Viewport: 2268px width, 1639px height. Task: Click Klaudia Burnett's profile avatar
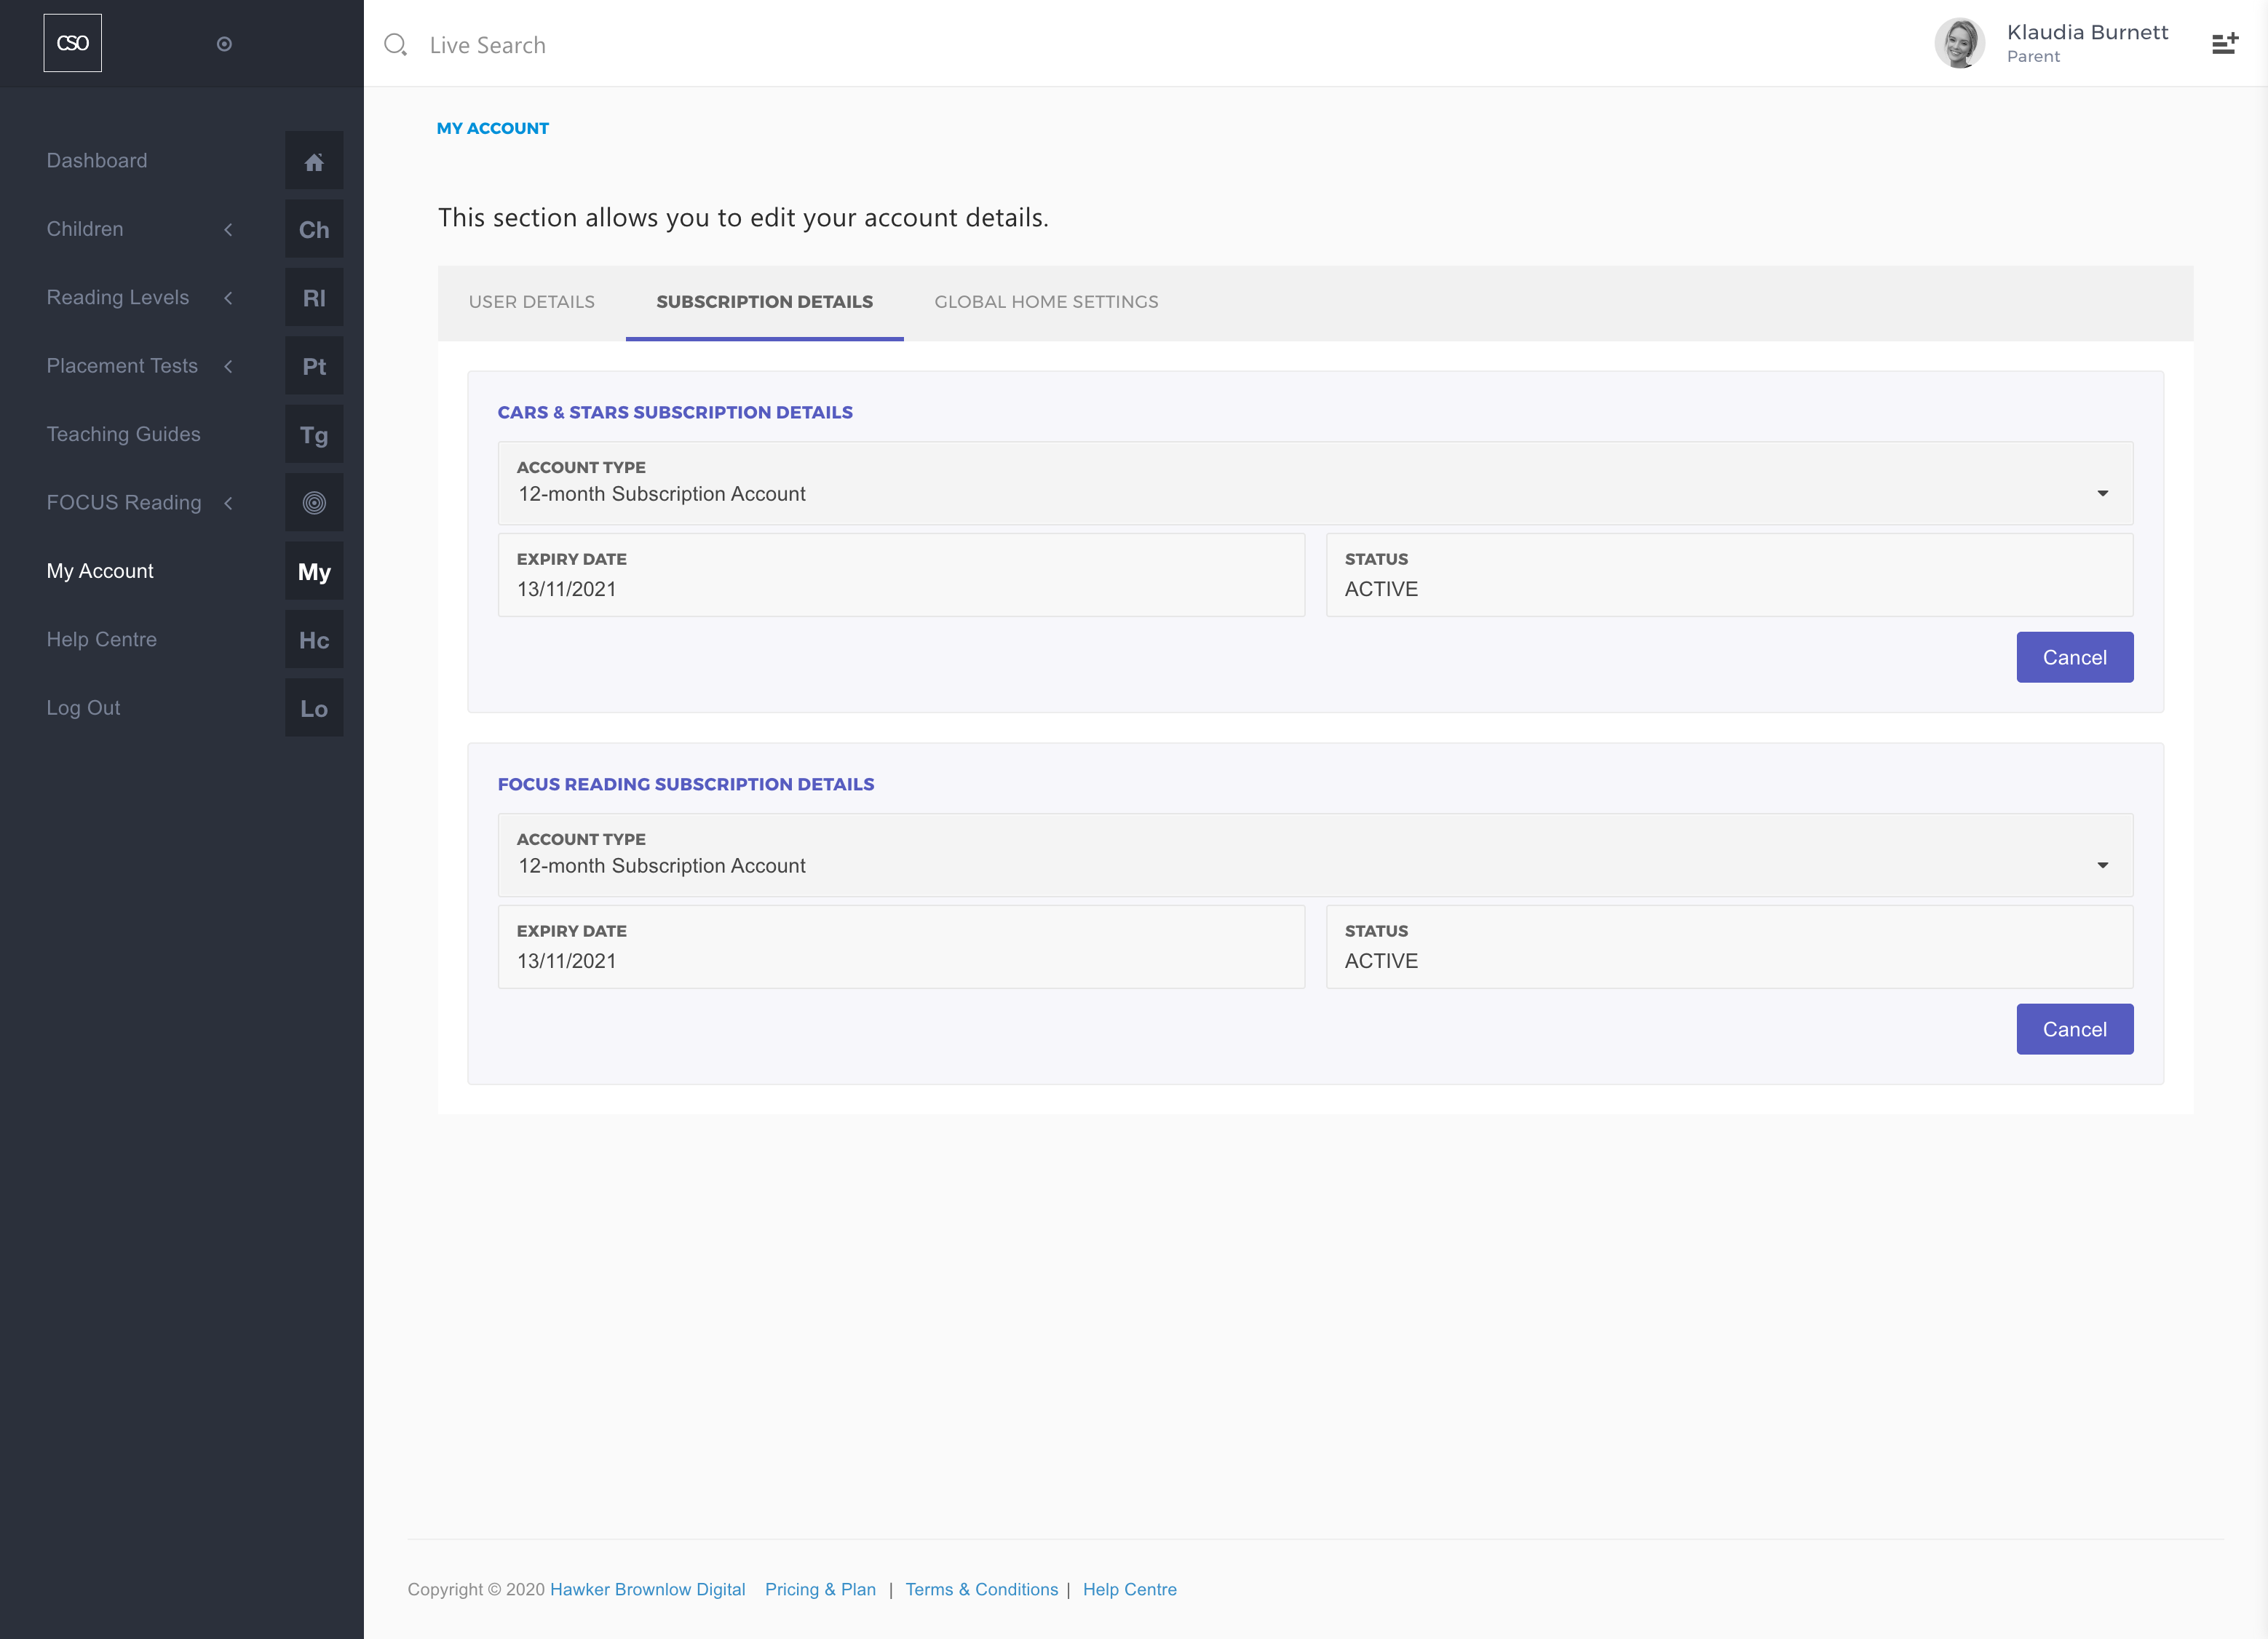tap(1959, 43)
